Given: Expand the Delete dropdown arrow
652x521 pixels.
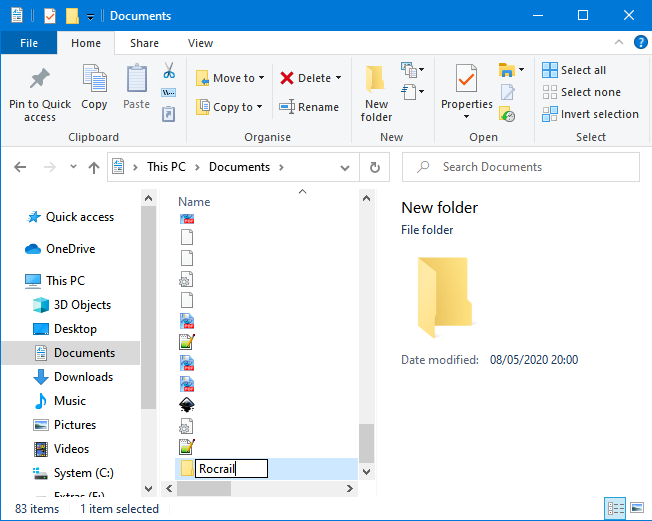Looking at the screenshot, I should point(338,78).
